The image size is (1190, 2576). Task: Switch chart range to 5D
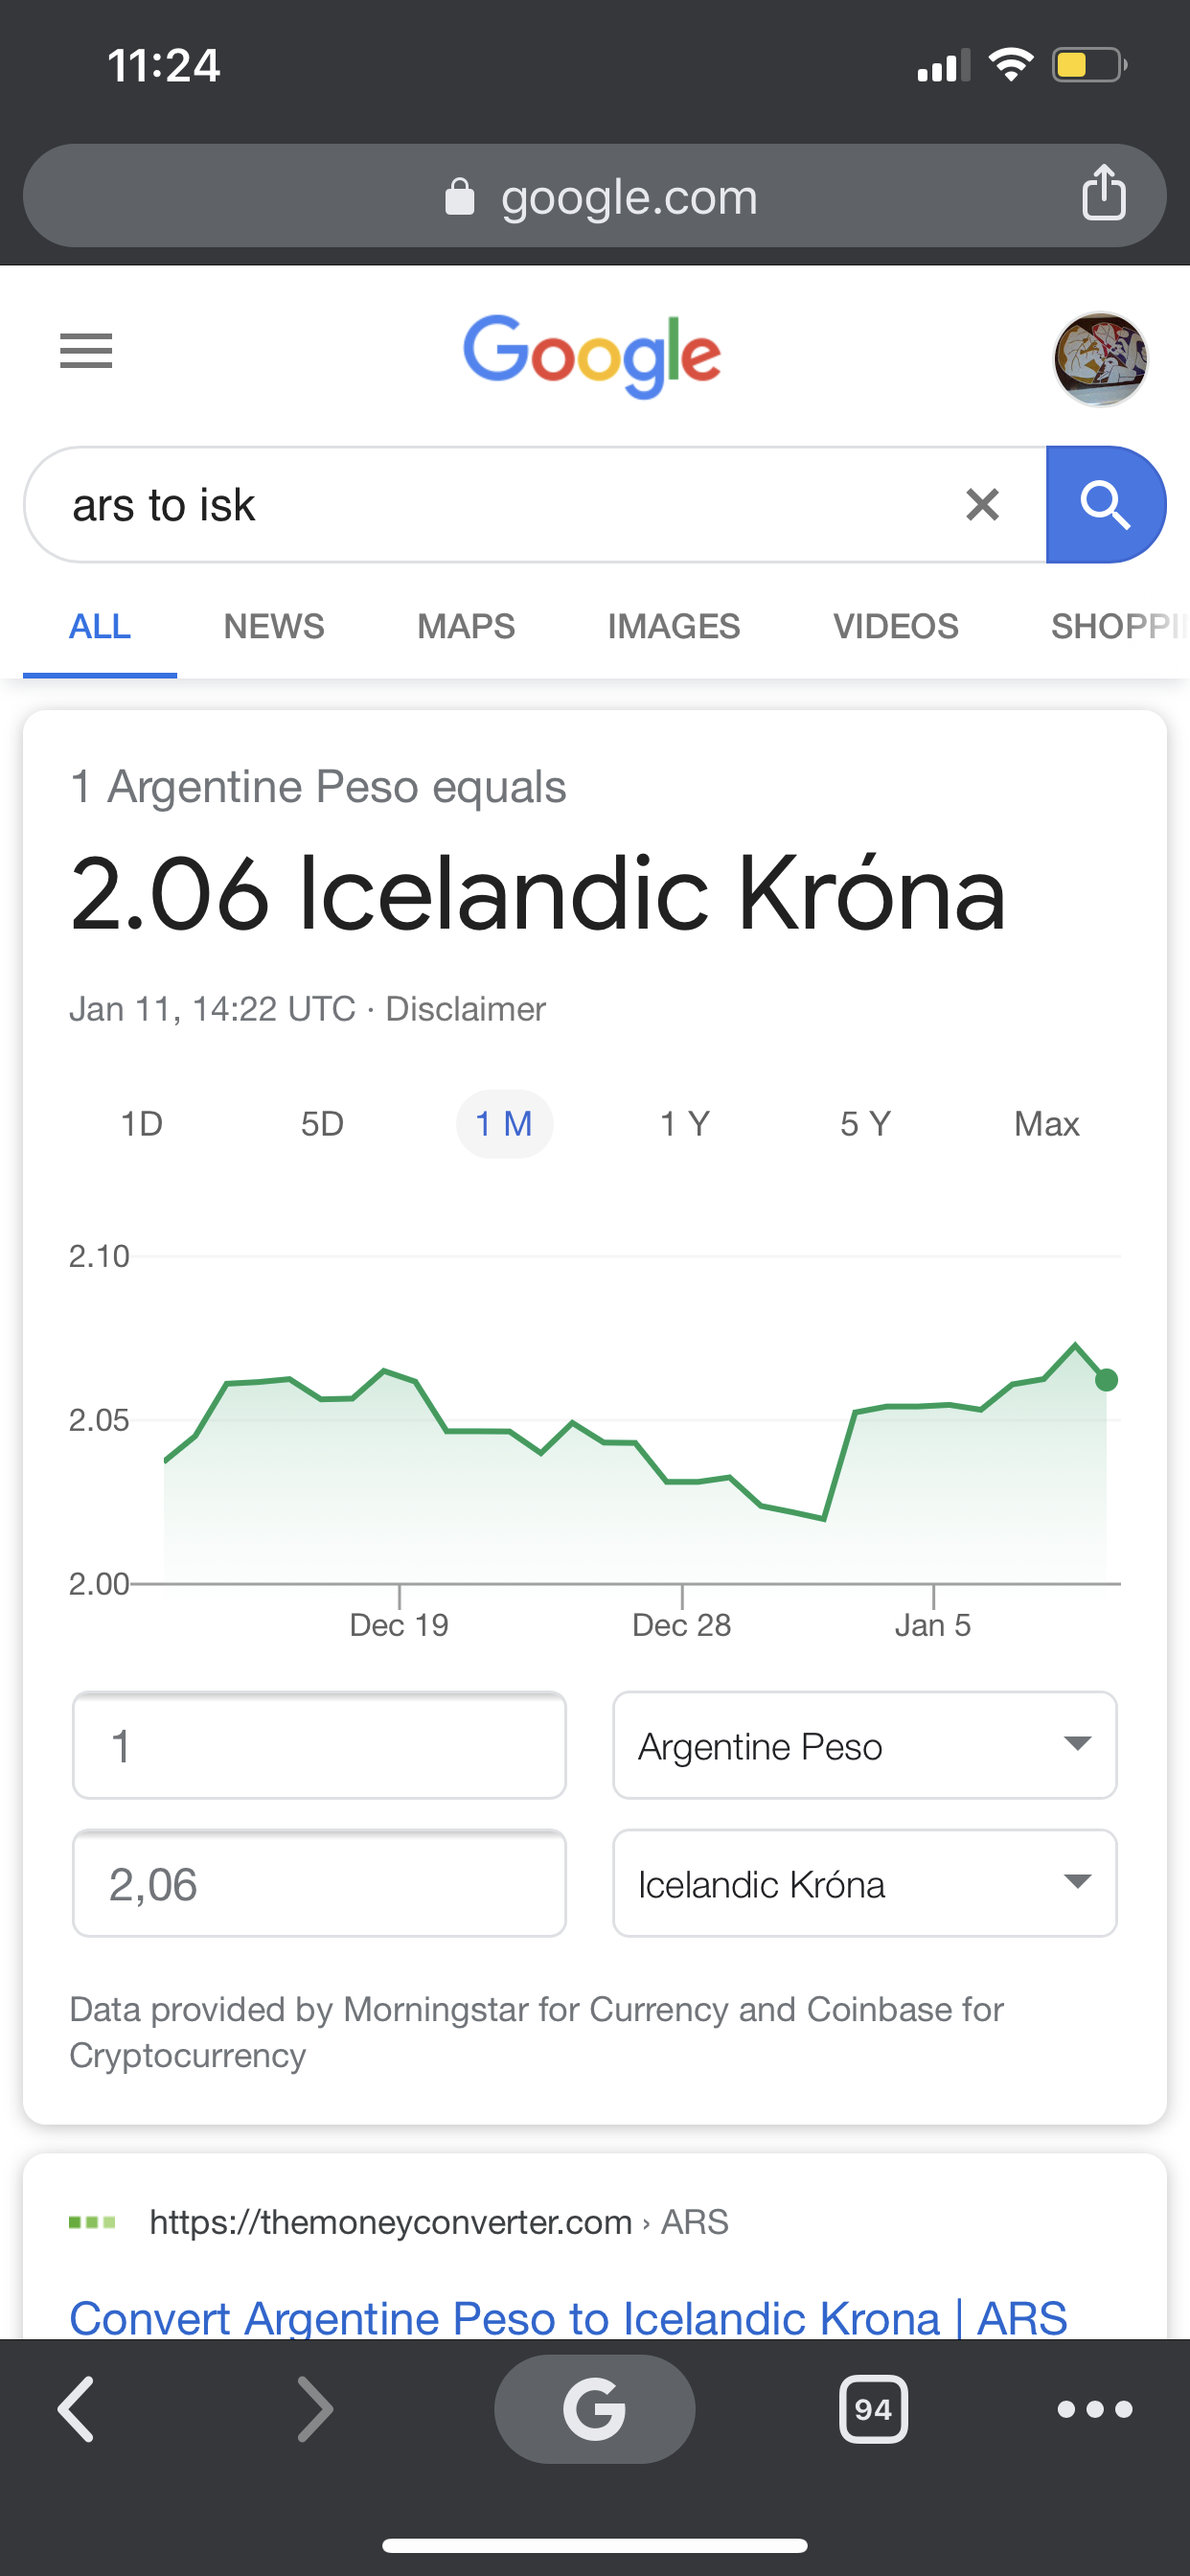click(x=322, y=1124)
